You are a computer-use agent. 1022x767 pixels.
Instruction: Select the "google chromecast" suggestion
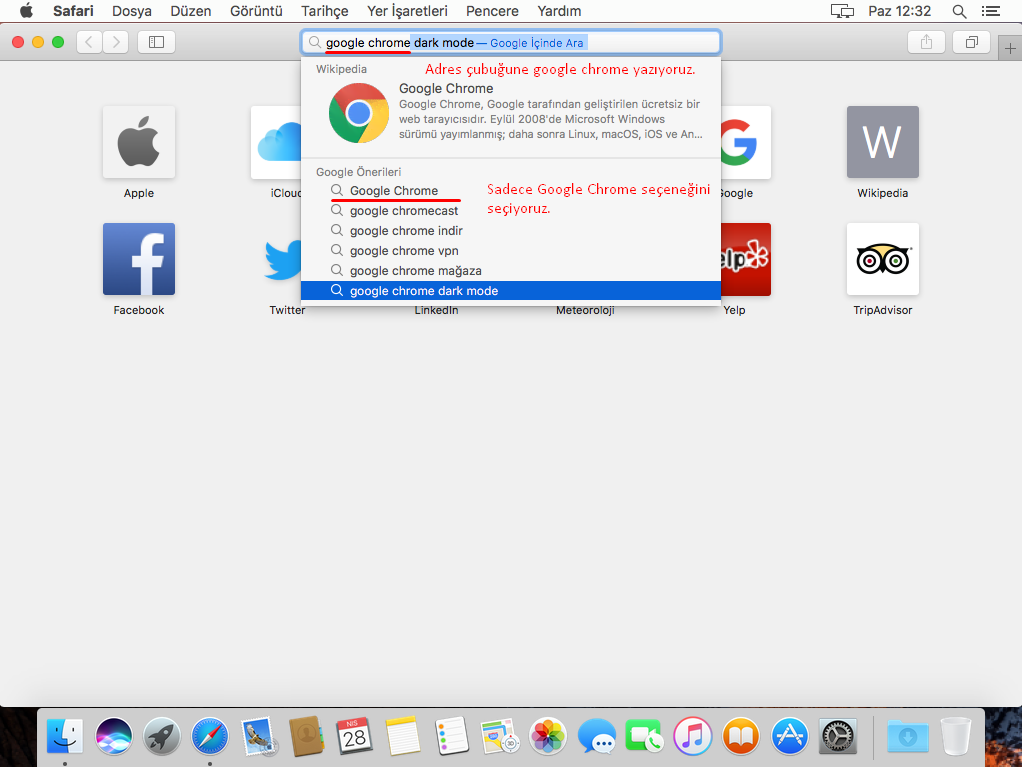(511, 210)
